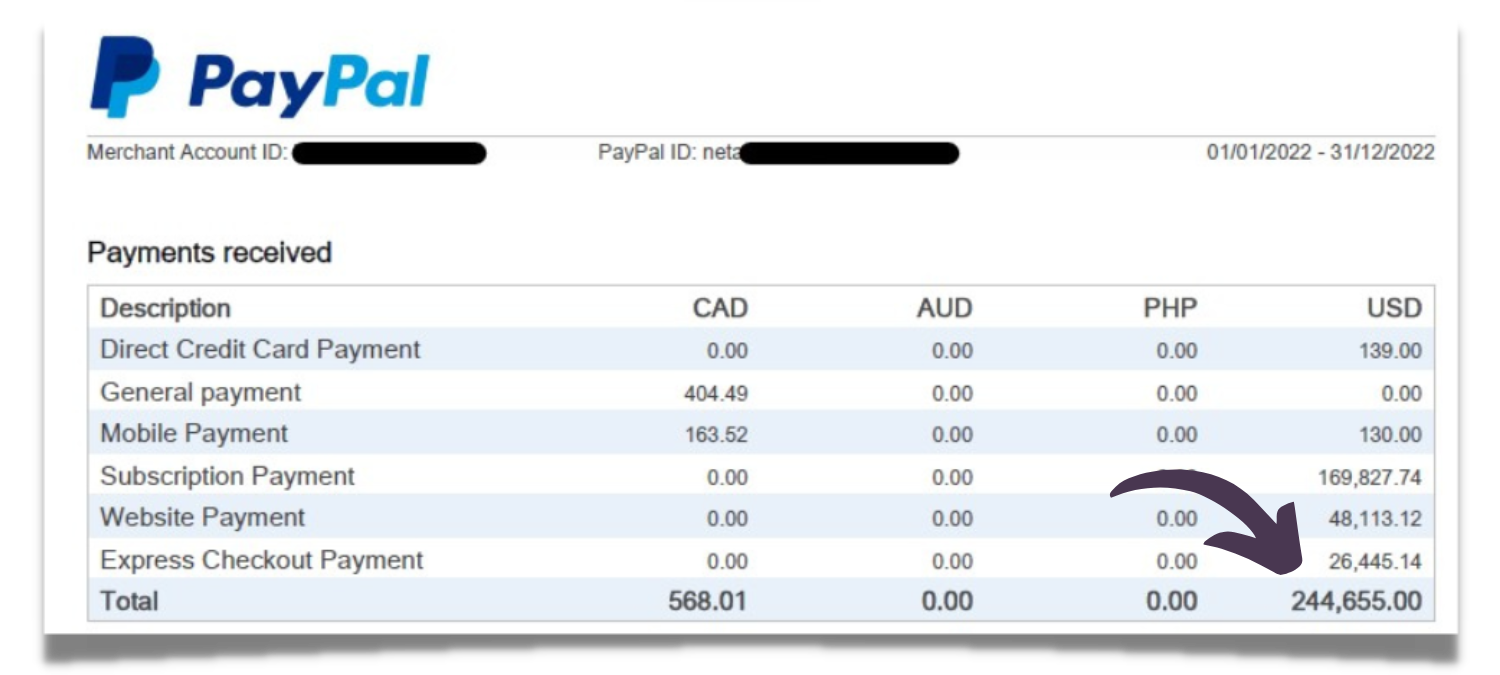Select the "Subscription Payment" row label
The image size is (1500, 675).
click(228, 476)
